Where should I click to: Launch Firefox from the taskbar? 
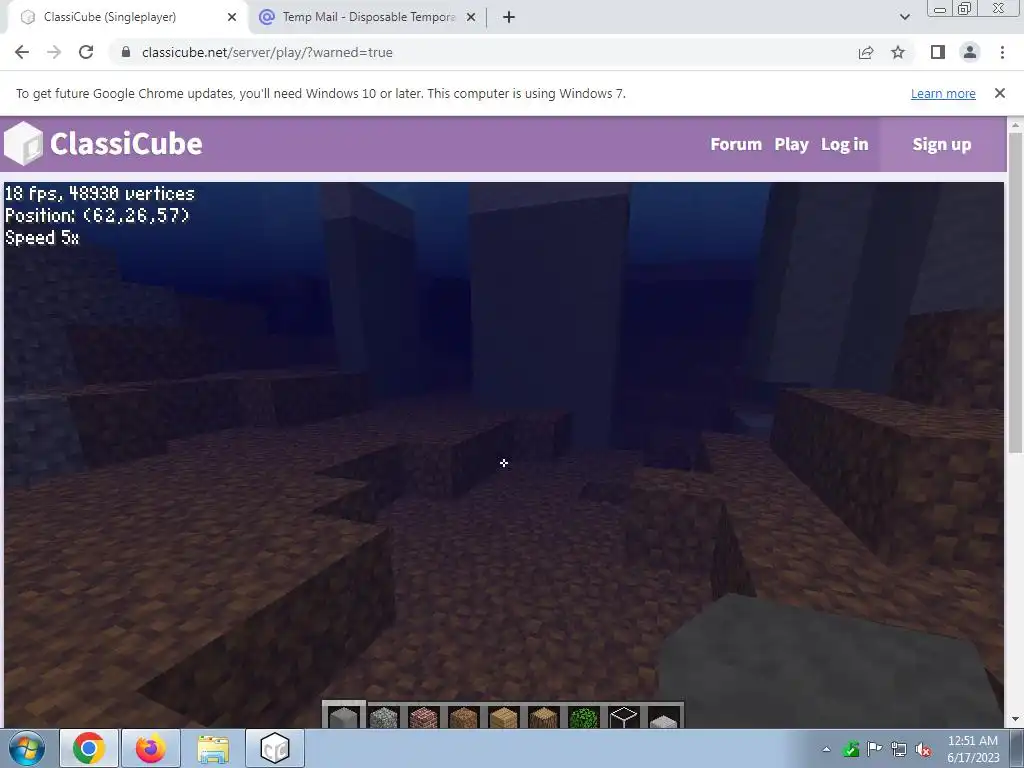pyautogui.click(x=151, y=748)
